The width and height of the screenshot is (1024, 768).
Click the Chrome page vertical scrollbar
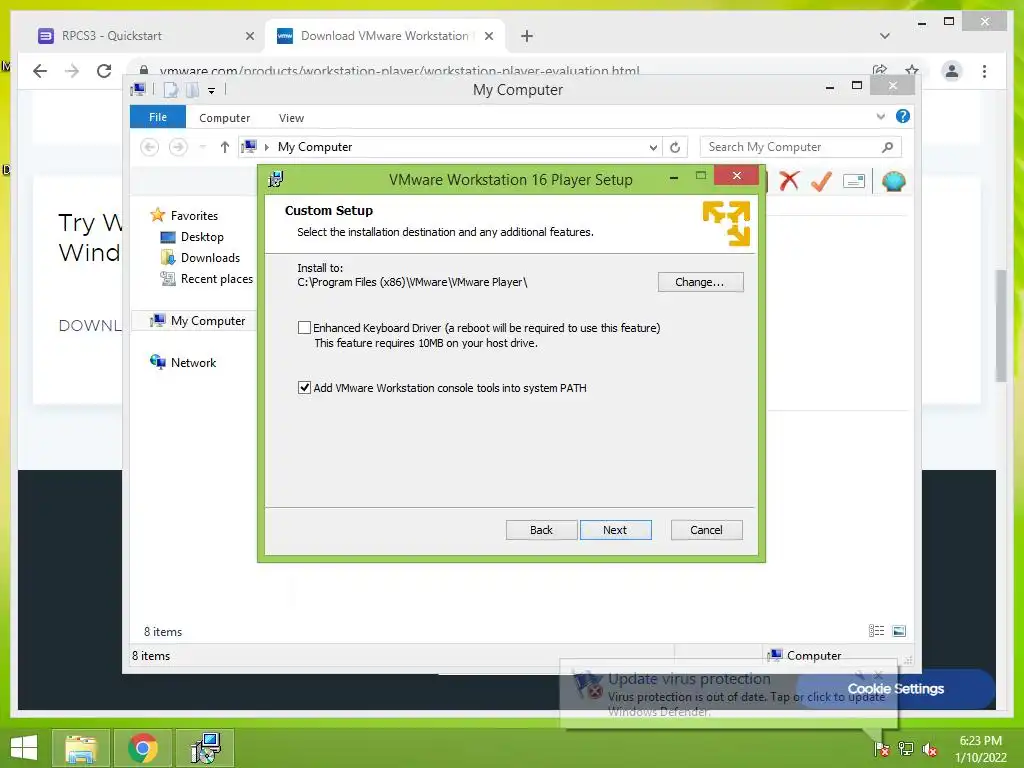point(1000,325)
